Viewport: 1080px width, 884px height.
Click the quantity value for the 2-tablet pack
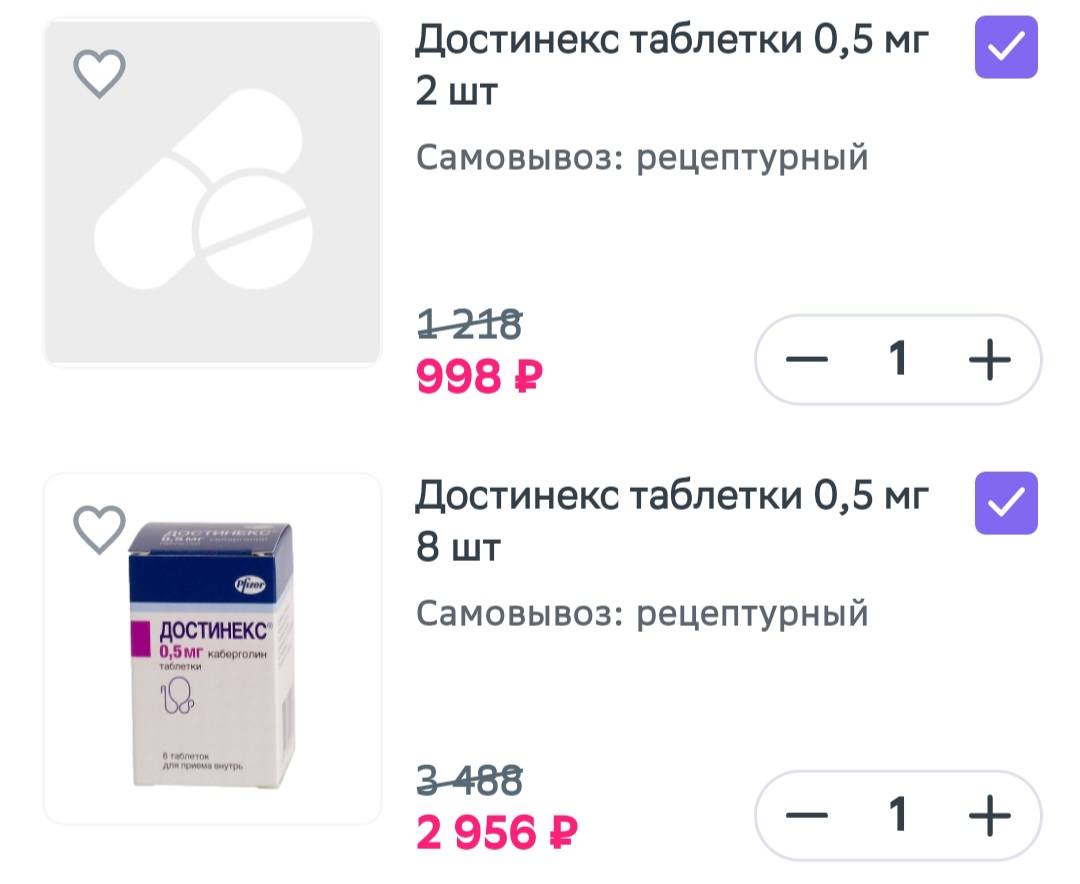tap(898, 359)
